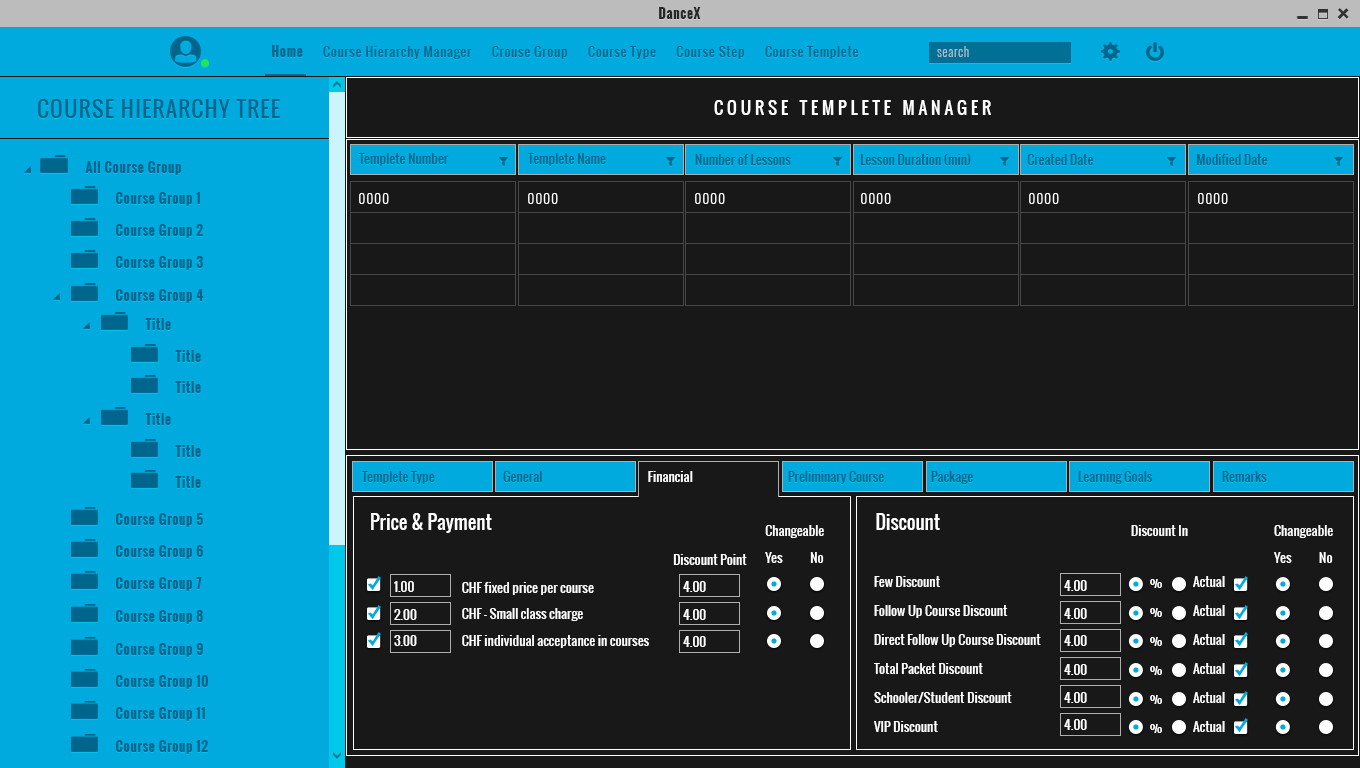Screen dimensions: 1360x768
Task: Uncheck the CHF - Small class charge checkbox
Action: tap(374, 613)
